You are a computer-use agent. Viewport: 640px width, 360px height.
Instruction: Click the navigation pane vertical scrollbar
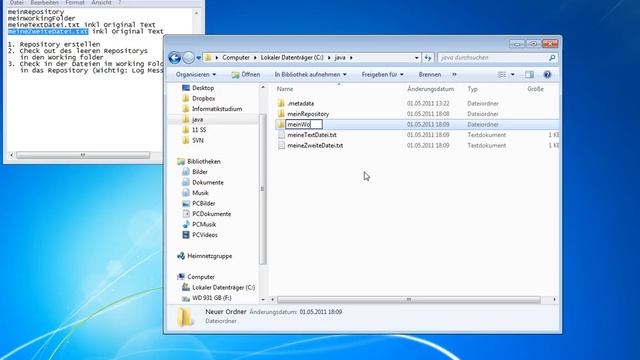coord(263,189)
